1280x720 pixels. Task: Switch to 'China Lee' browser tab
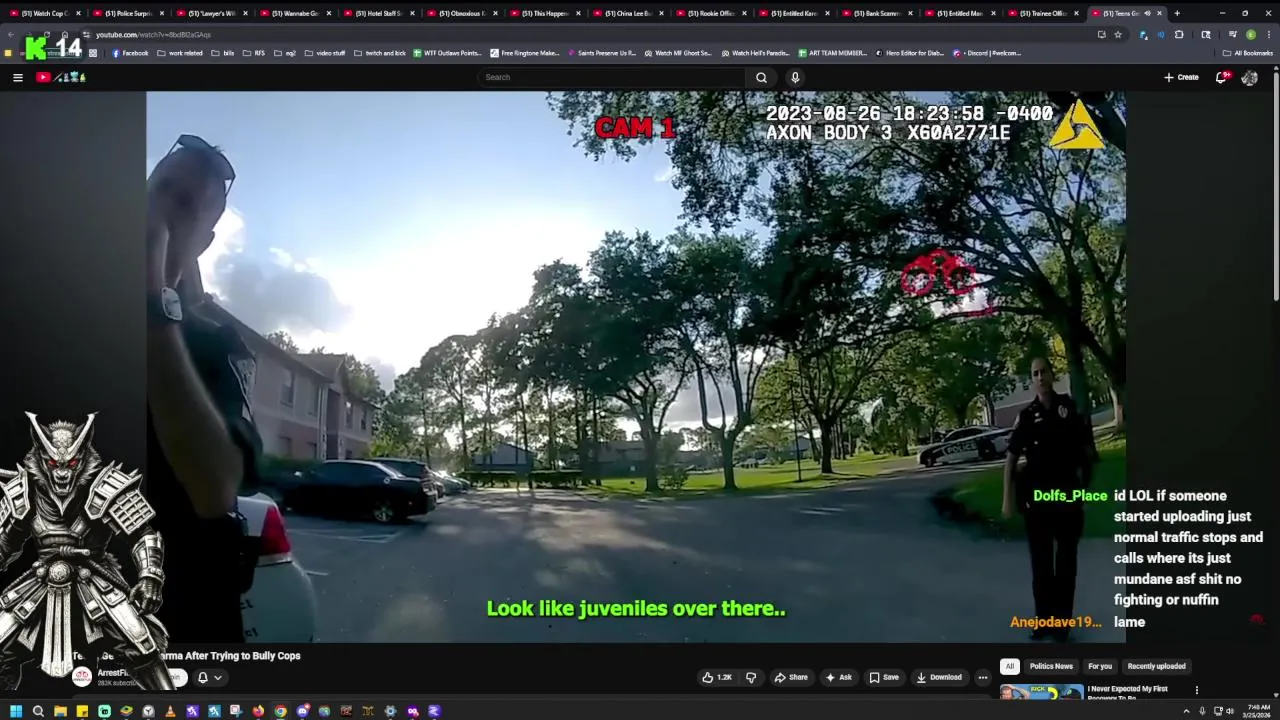point(627,13)
